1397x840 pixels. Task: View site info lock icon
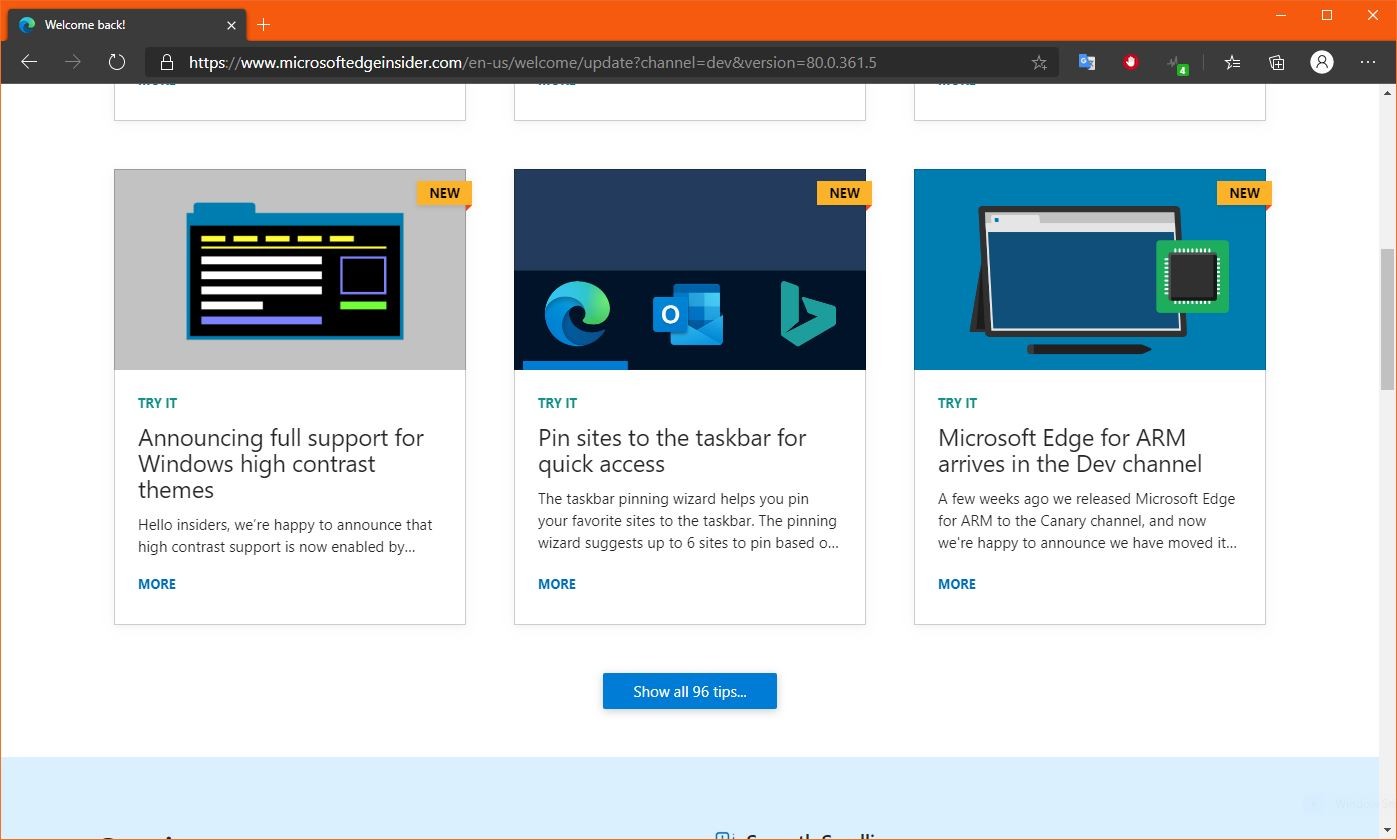tap(166, 62)
